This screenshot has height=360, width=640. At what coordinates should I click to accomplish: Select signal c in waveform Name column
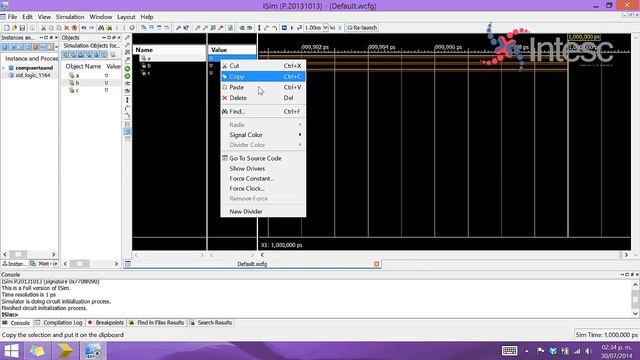[x=149, y=73]
